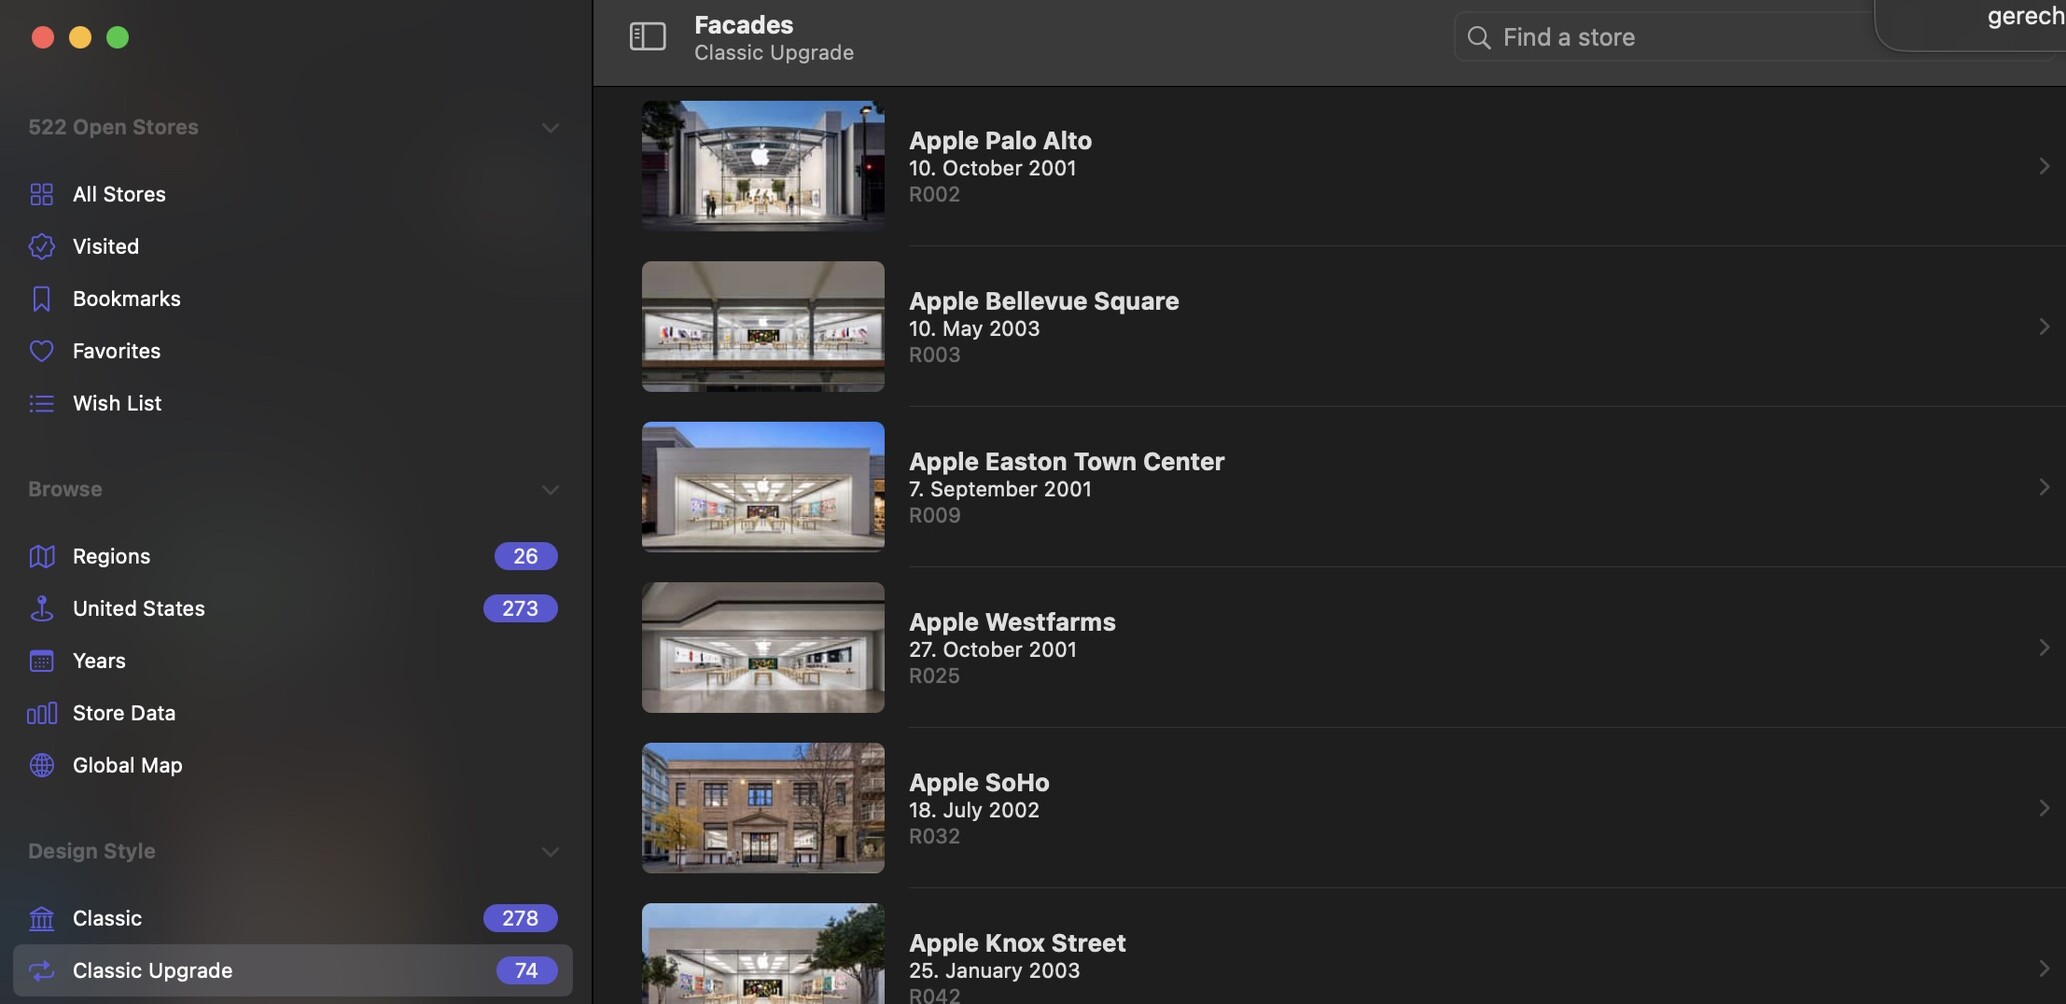Click the All Stores grid icon

tap(41, 194)
